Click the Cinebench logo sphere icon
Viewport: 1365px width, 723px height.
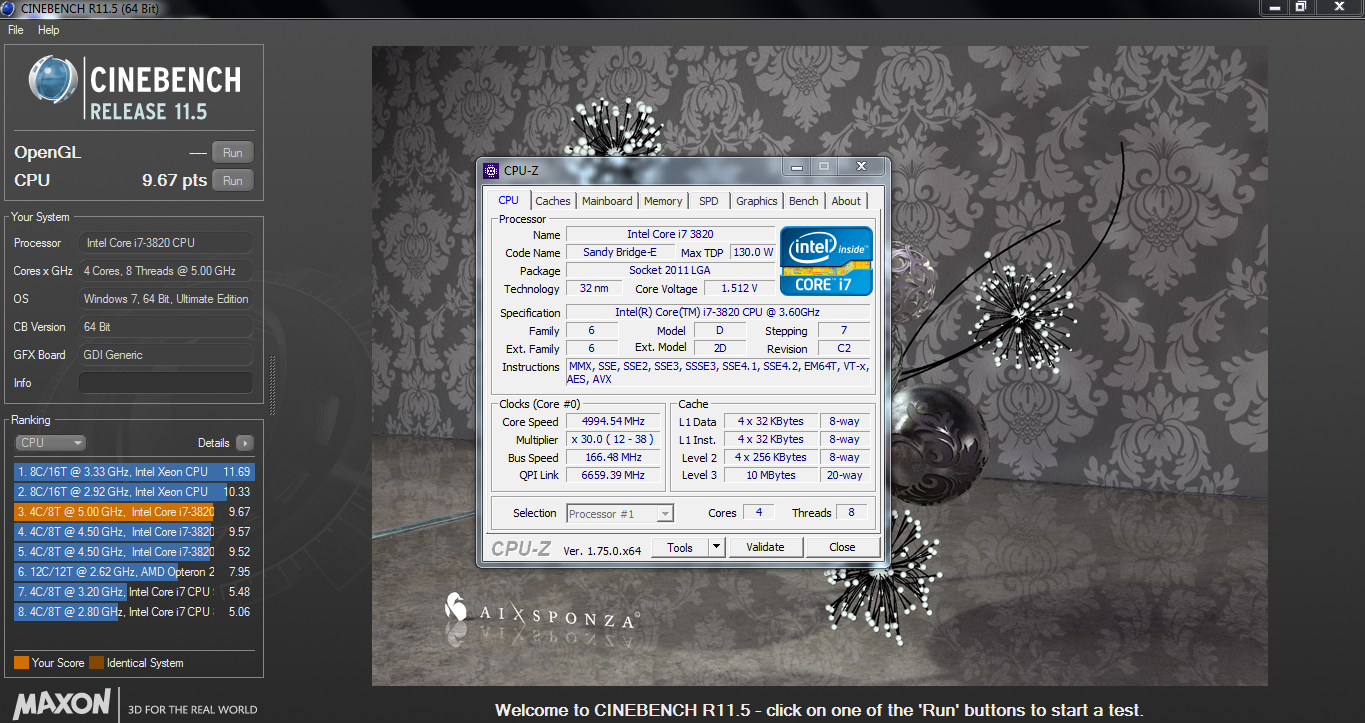pyautogui.click(x=53, y=81)
